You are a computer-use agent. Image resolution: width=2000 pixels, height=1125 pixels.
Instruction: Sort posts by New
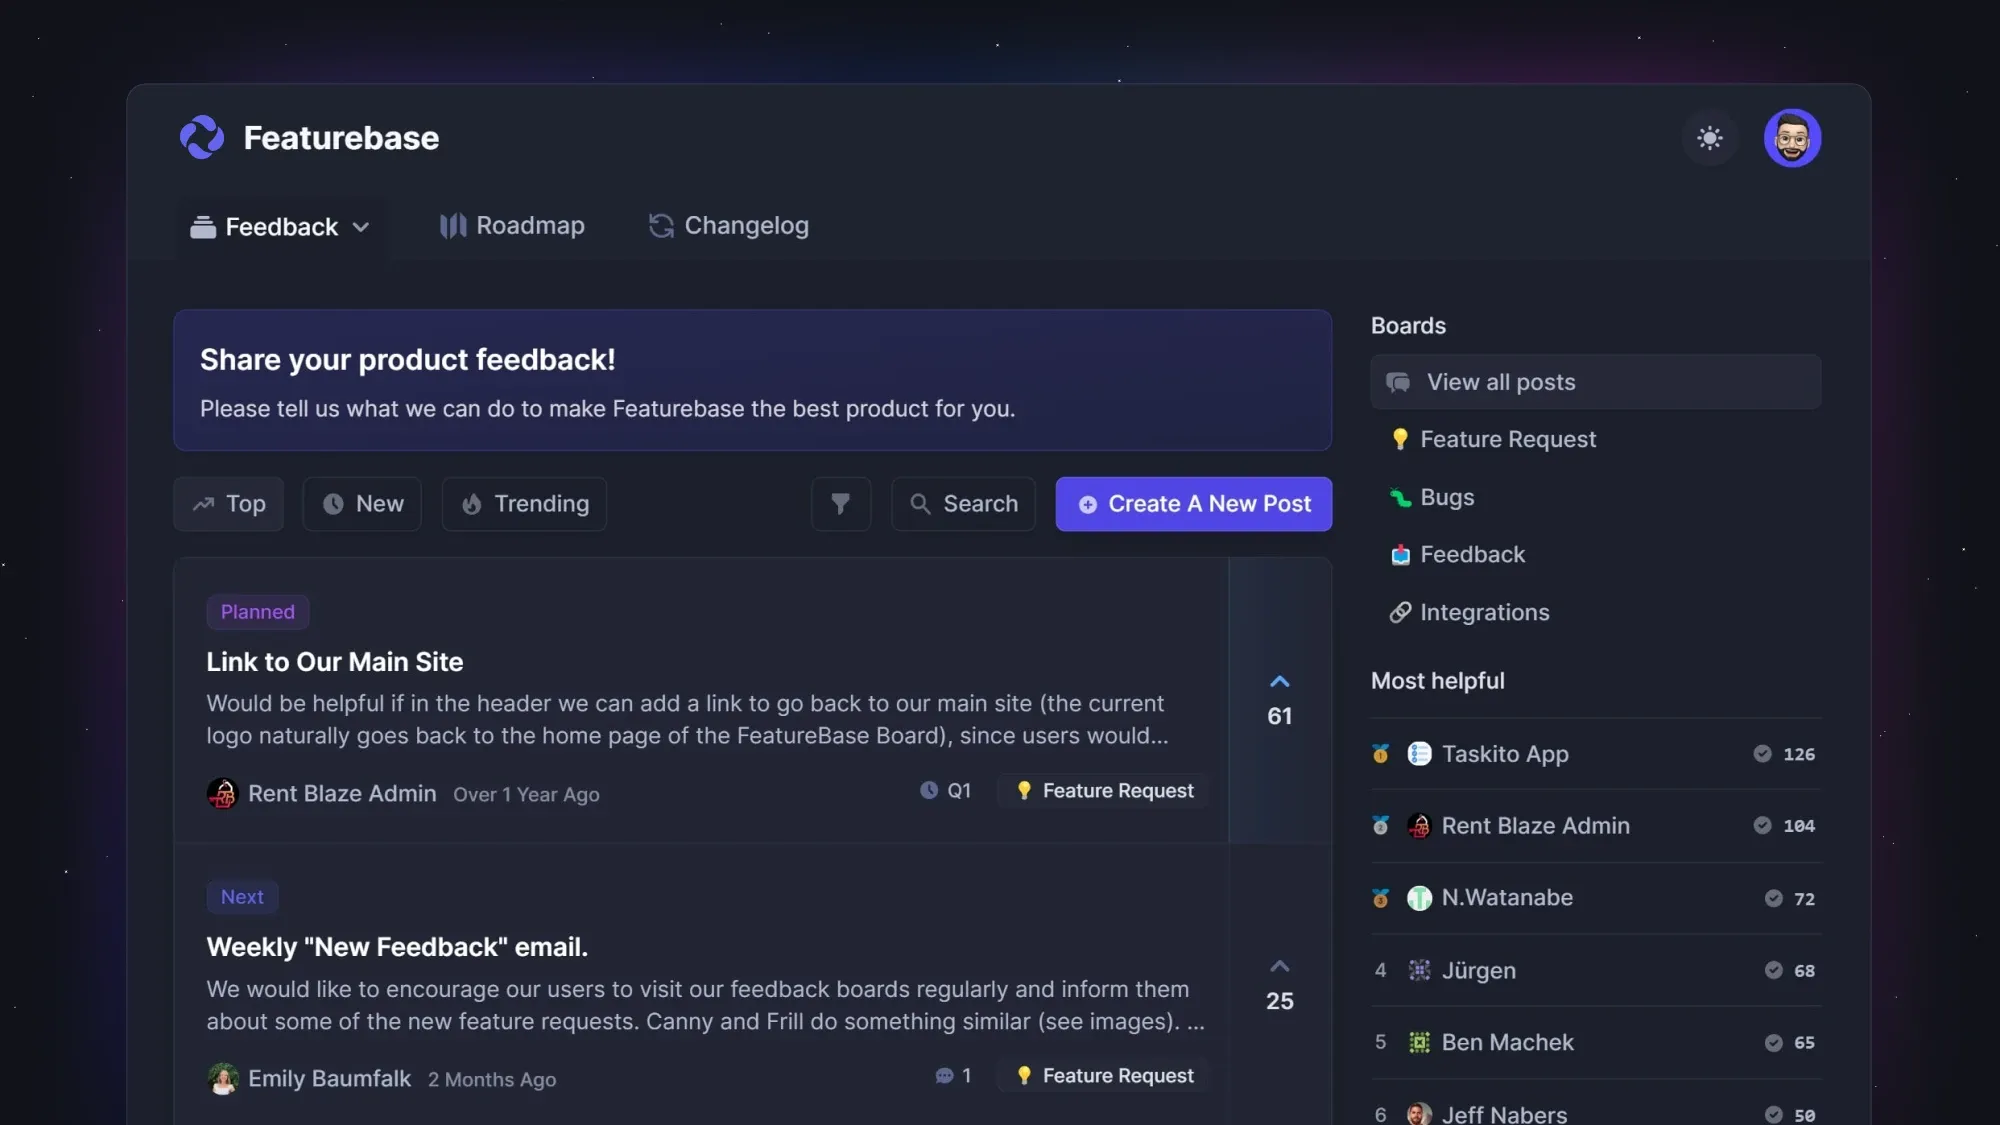362,504
